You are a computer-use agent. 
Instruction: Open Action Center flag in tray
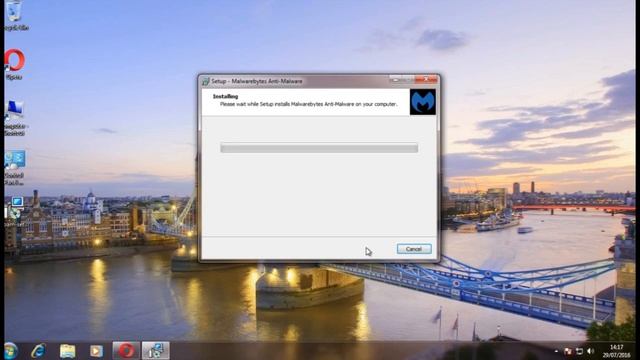coord(568,351)
